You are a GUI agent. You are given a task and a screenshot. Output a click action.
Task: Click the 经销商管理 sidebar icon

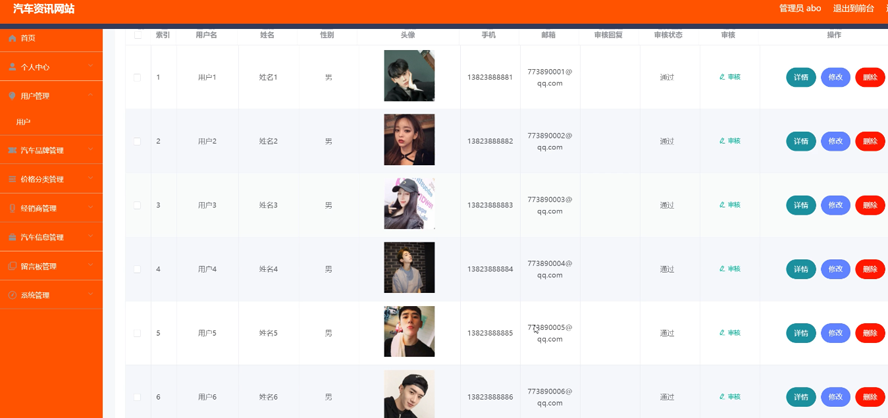12,208
